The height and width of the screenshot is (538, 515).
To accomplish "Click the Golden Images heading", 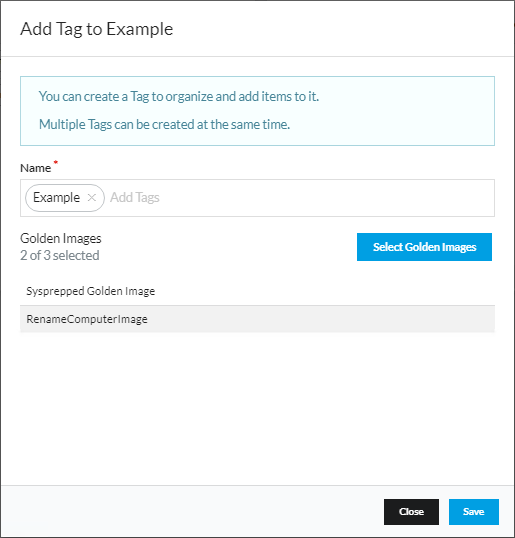I will coord(61,238).
